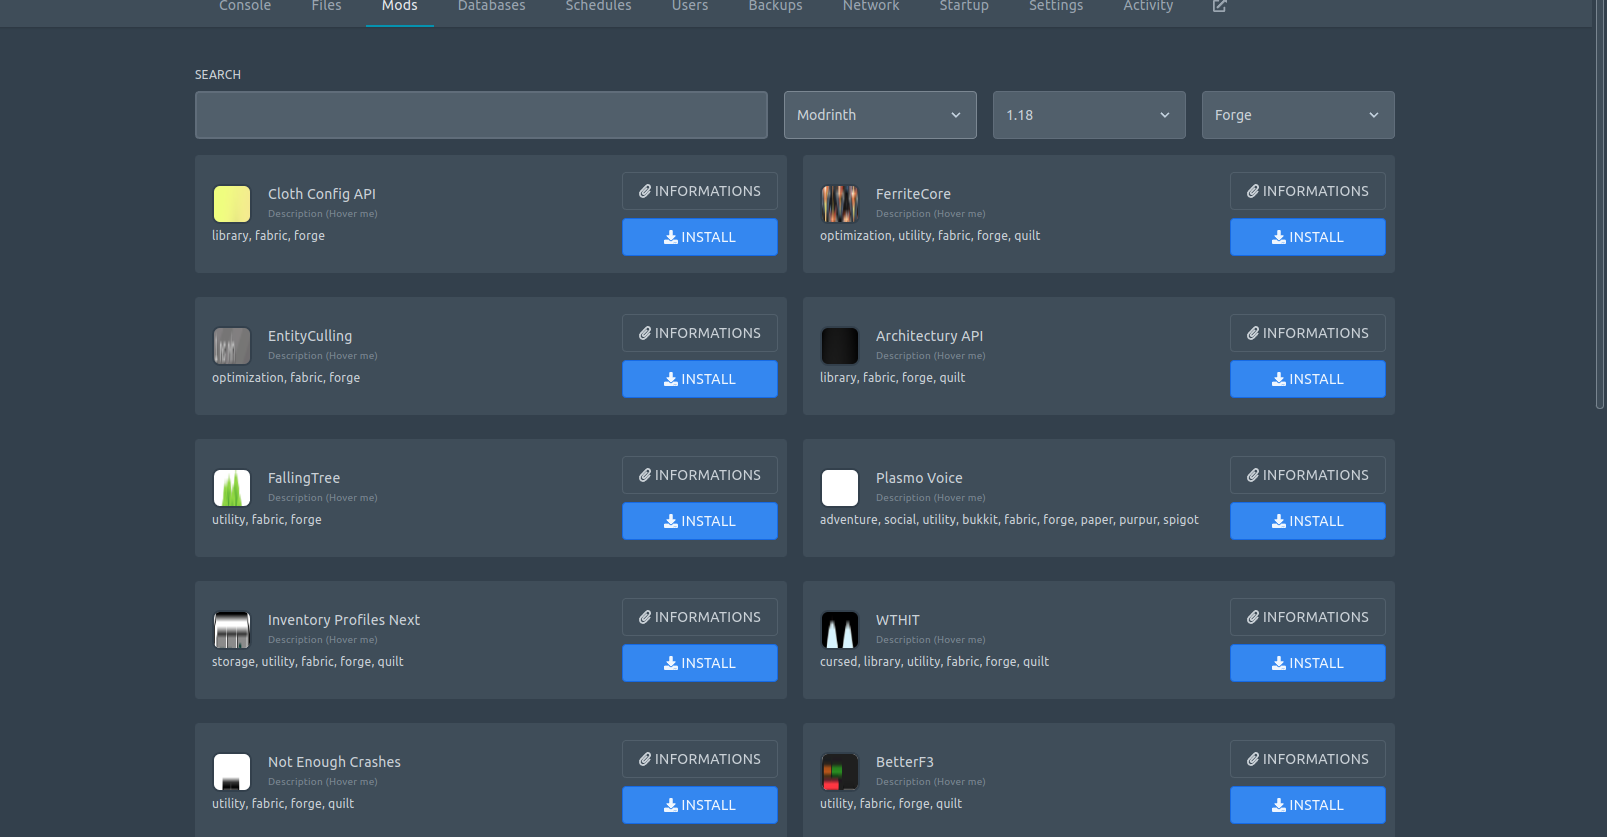This screenshot has height=837, width=1607.
Task: Click the EntityCulling mod icon
Action: (232, 346)
